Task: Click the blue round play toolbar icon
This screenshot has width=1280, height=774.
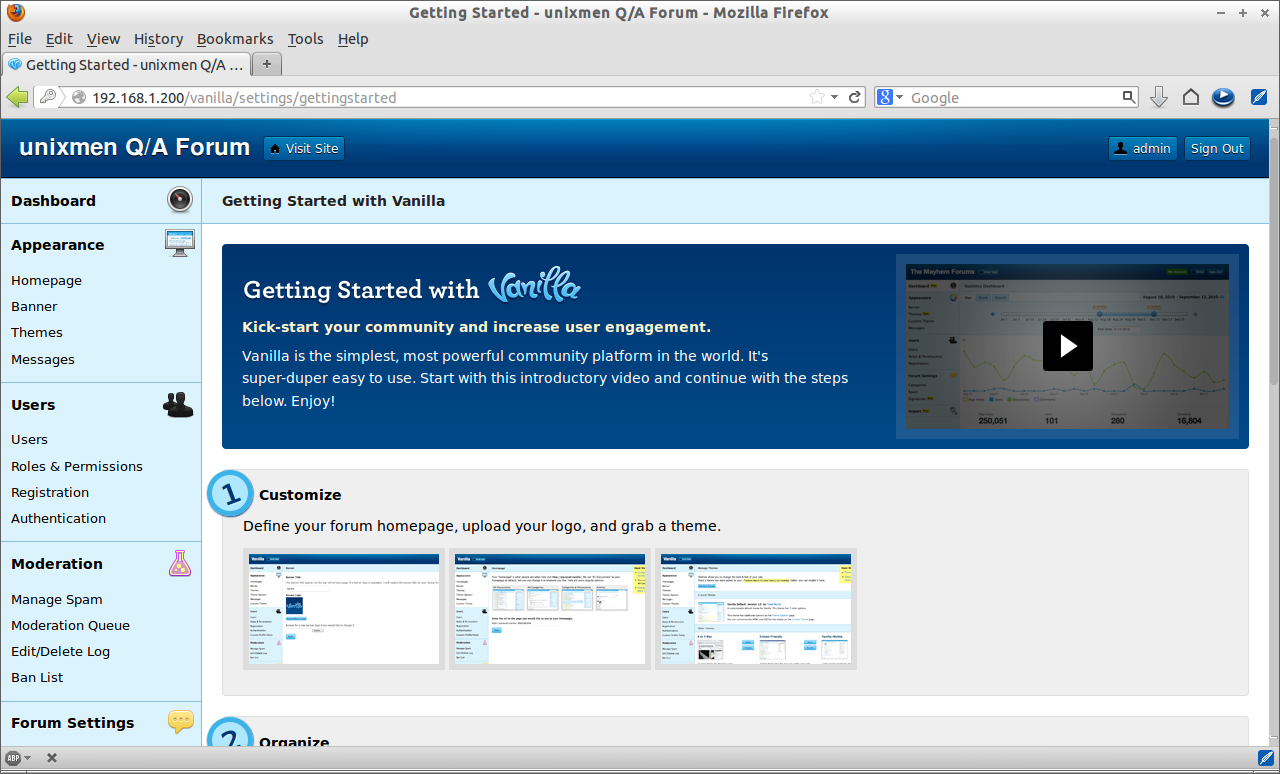Action: (1223, 97)
